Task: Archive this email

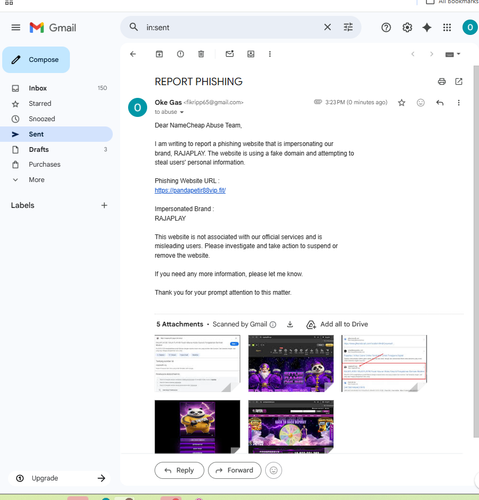Action: click(x=159, y=54)
